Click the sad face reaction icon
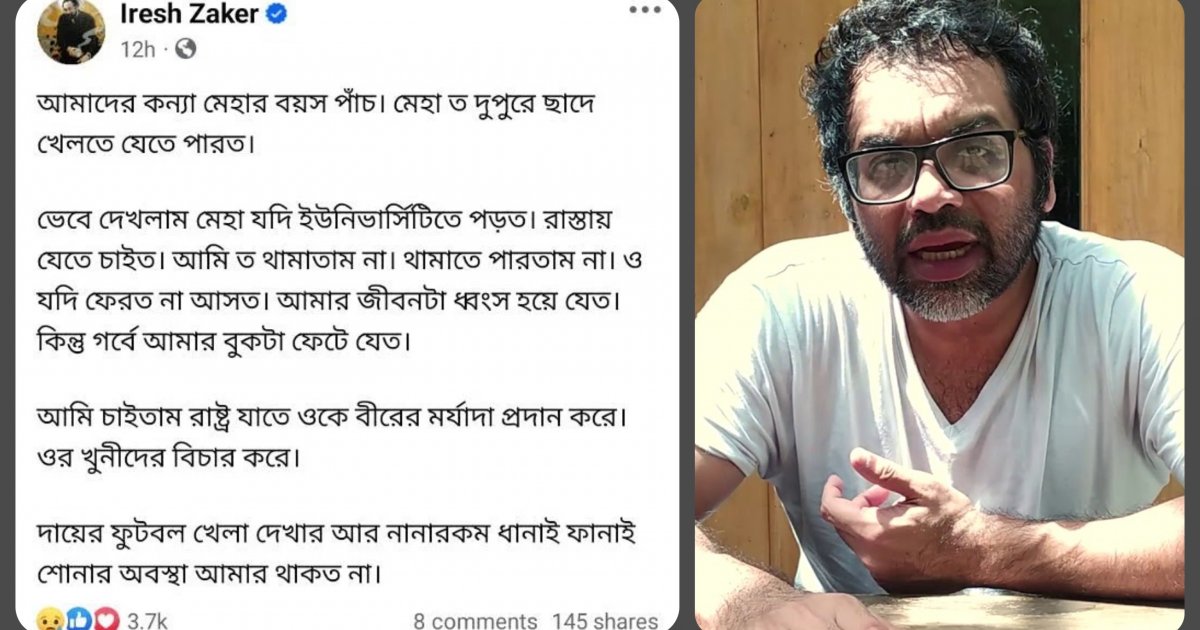Viewport: 1200px width, 630px height. tap(50, 619)
